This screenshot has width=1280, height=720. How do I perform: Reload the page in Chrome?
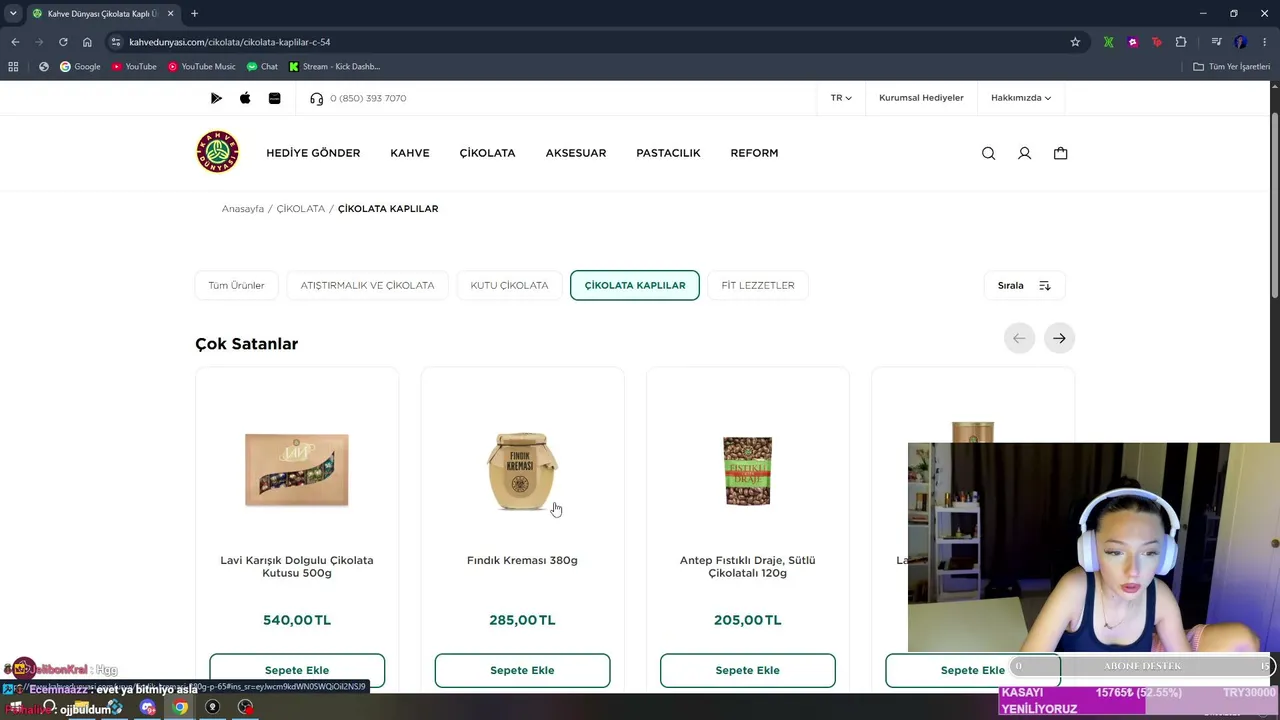[x=63, y=42]
